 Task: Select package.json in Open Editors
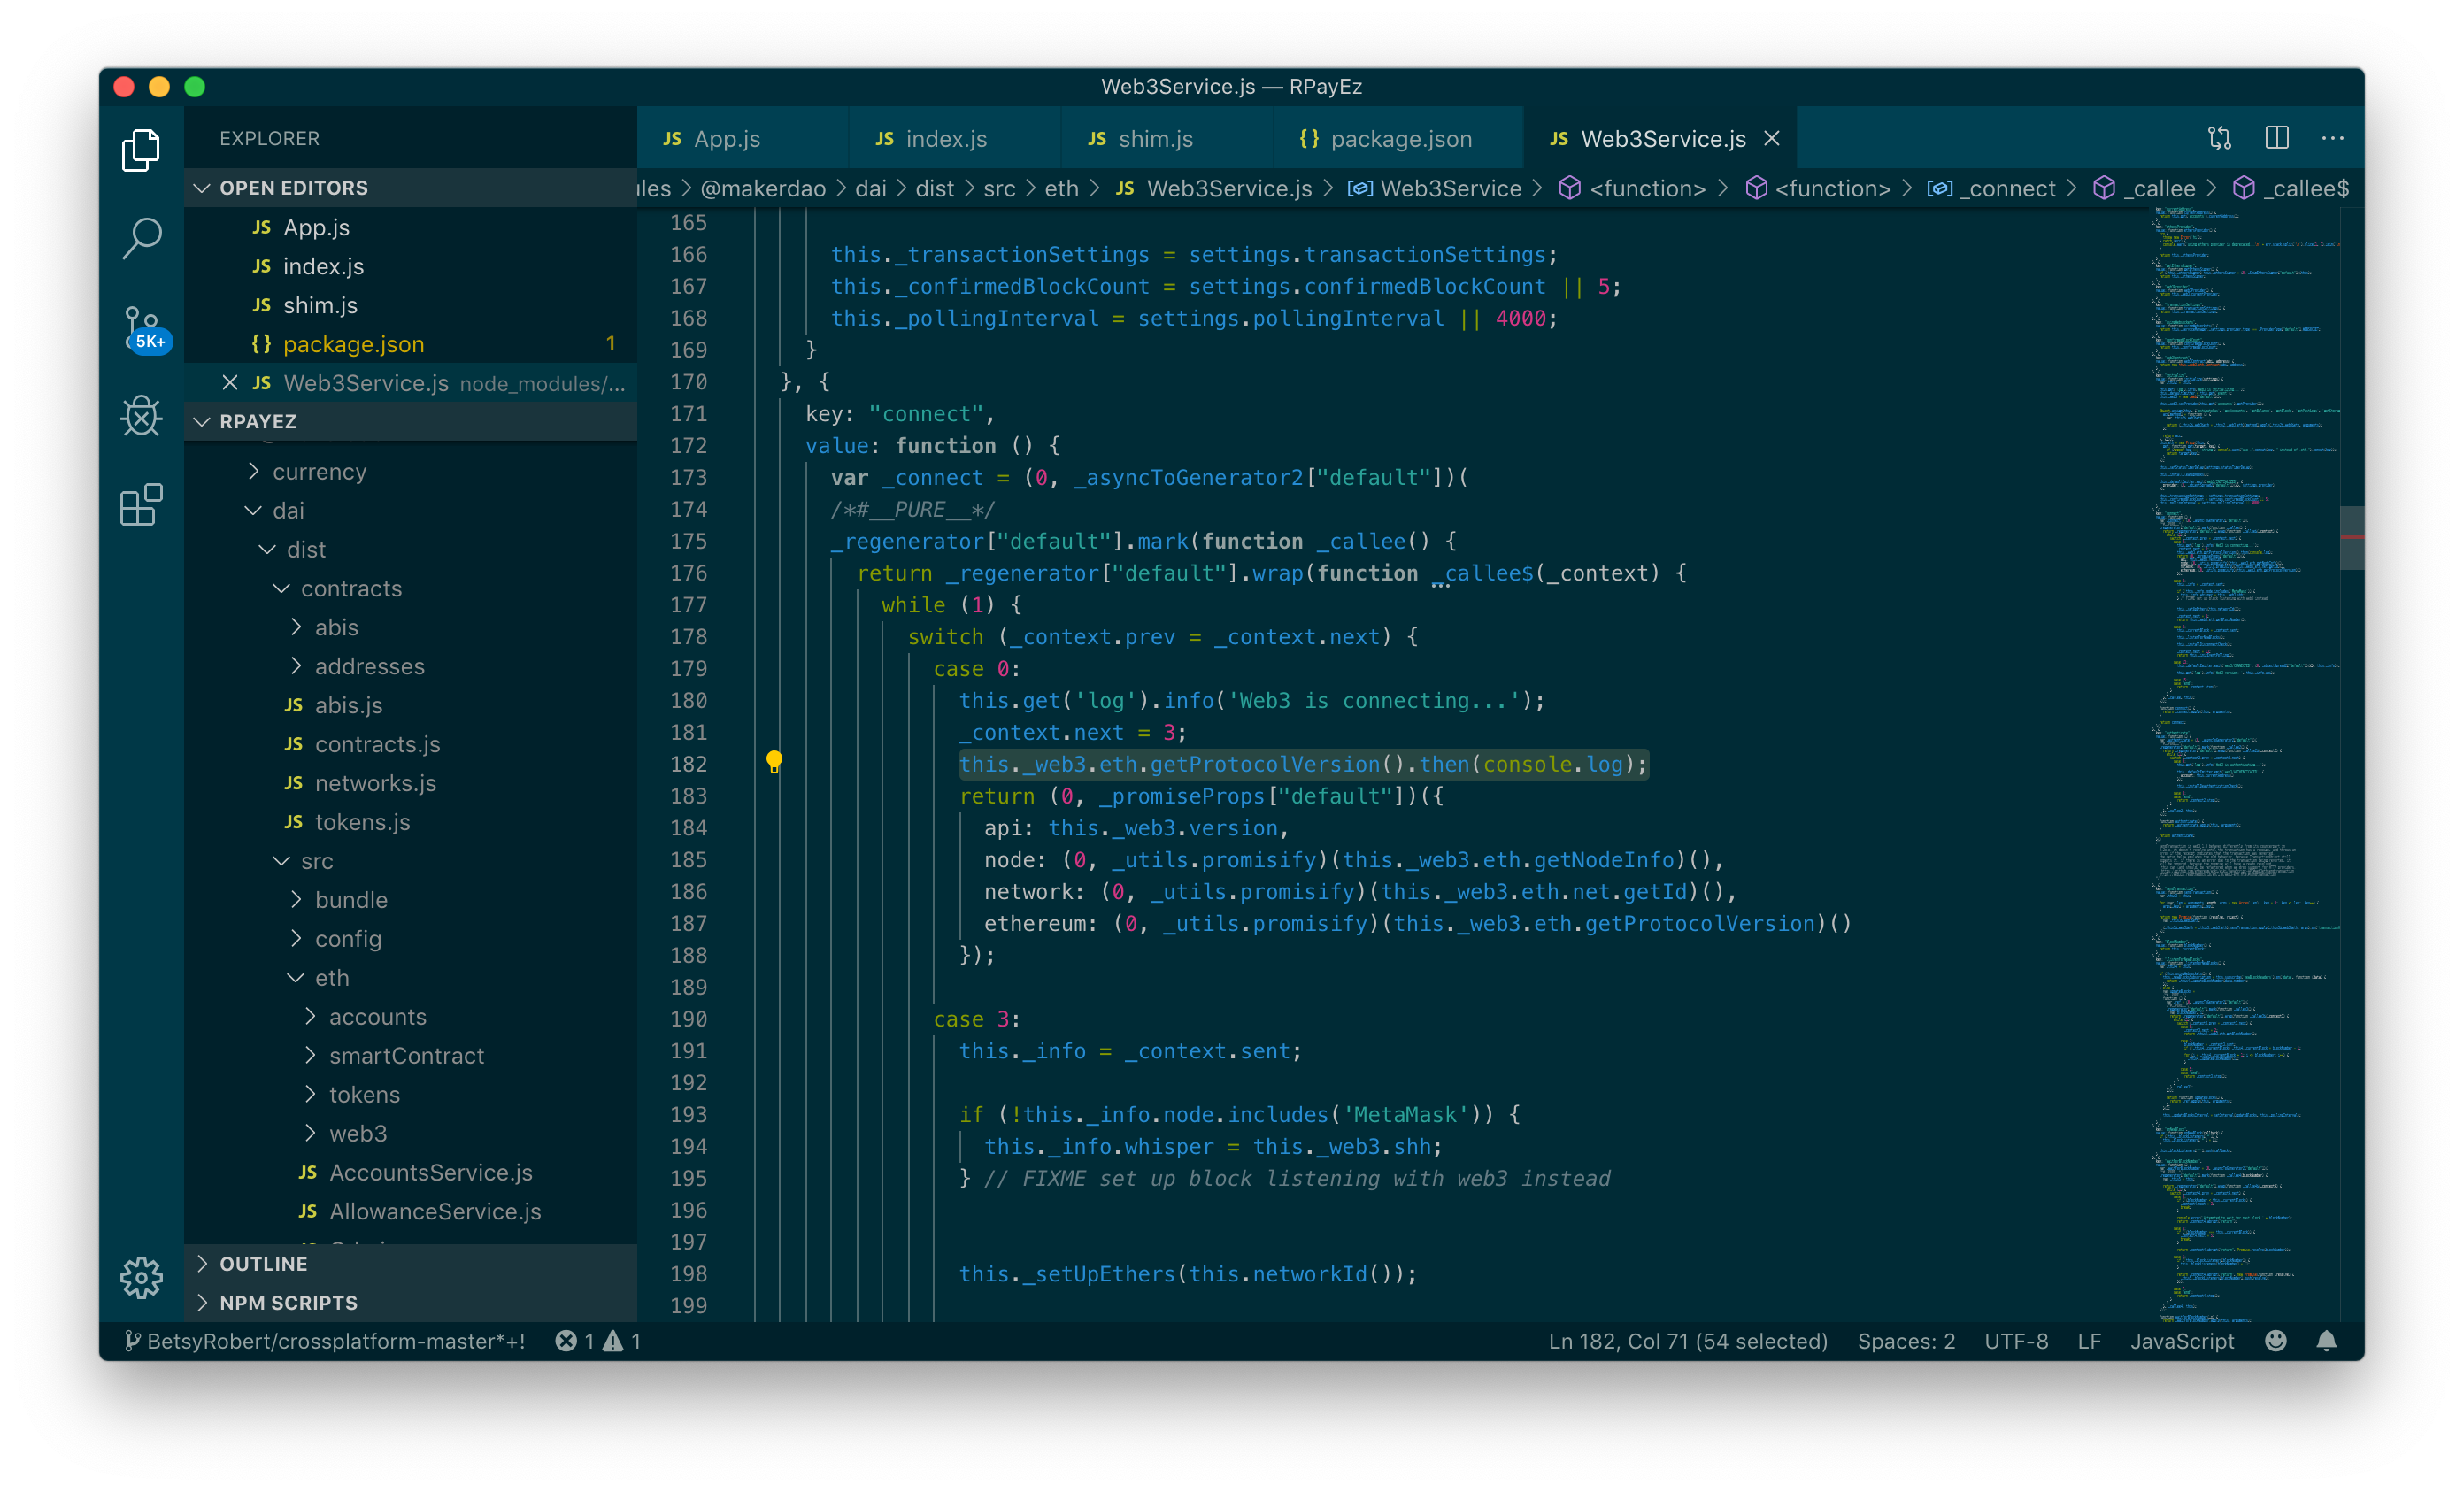(410, 344)
